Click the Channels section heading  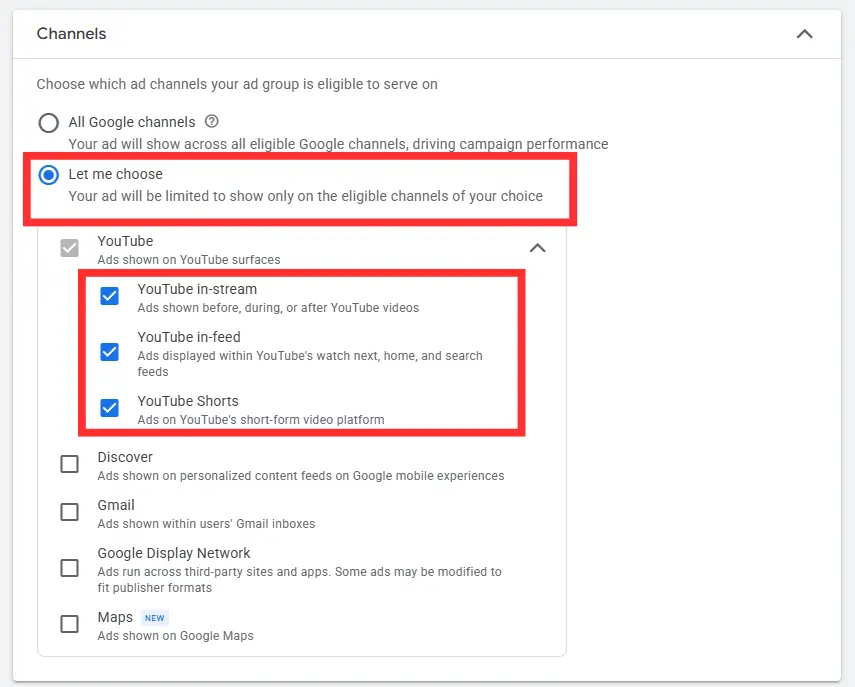click(x=71, y=34)
